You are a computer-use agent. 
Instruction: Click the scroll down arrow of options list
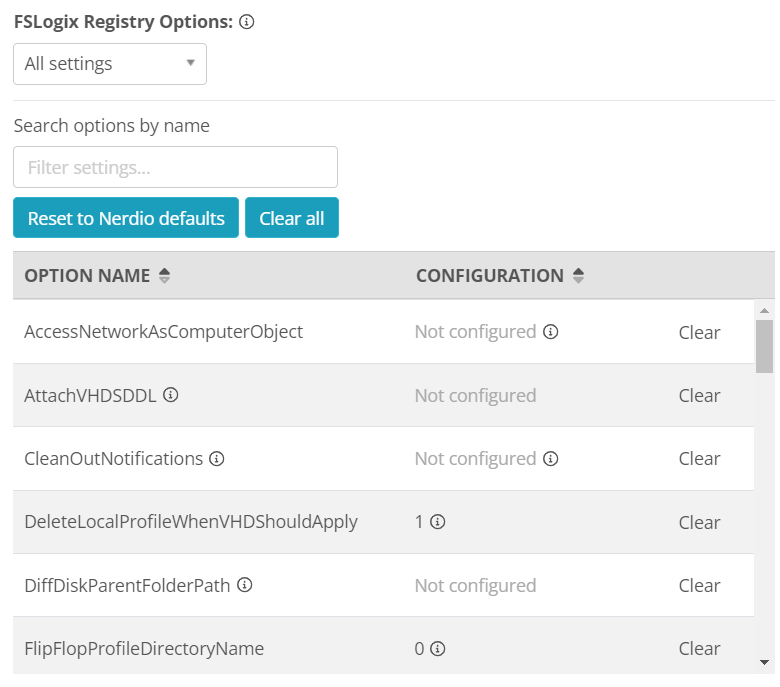764,662
